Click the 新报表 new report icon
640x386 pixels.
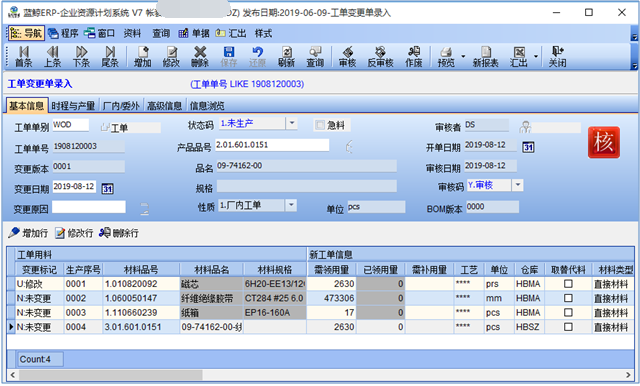(x=485, y=56)
